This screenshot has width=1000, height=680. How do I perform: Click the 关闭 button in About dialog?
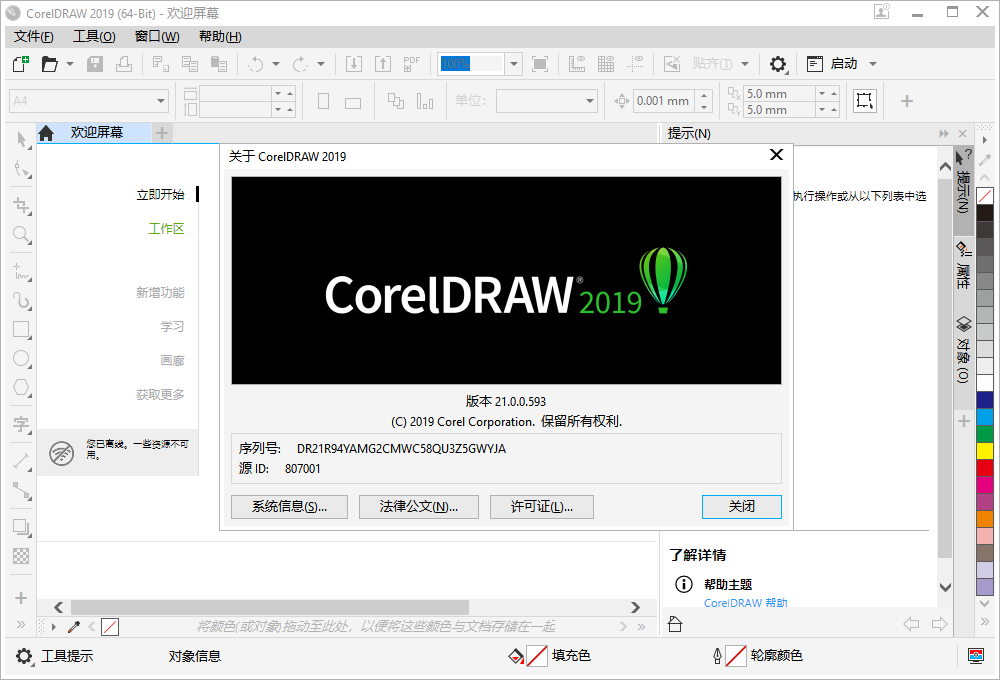tap(741, 506)
